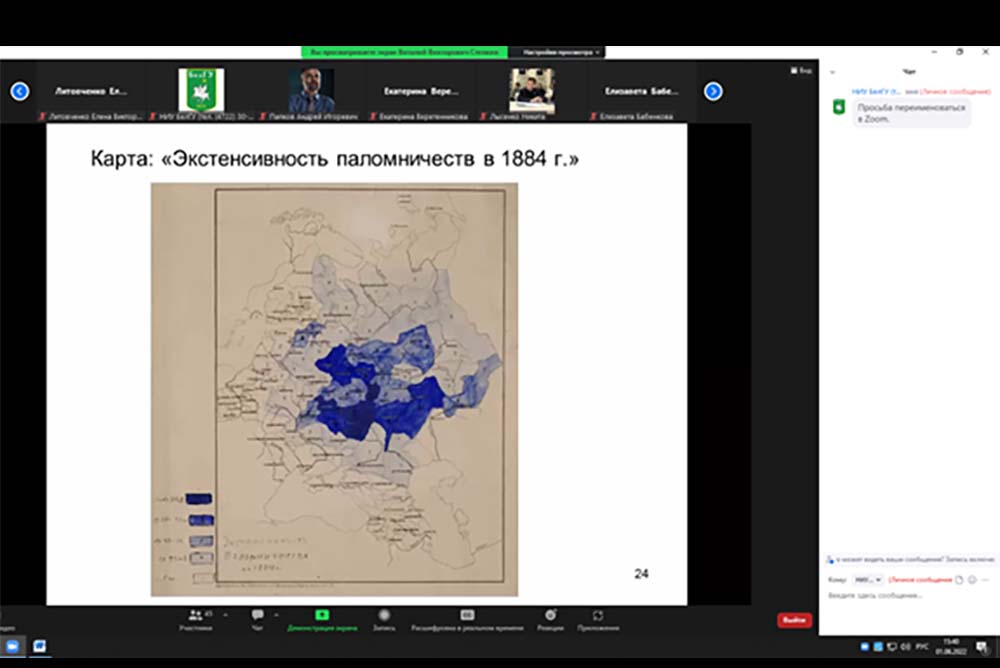The height and width of the screenshot is (668, 1000).
Task: Collapse the chat panel chevron
Action: [x=832, y=72]
